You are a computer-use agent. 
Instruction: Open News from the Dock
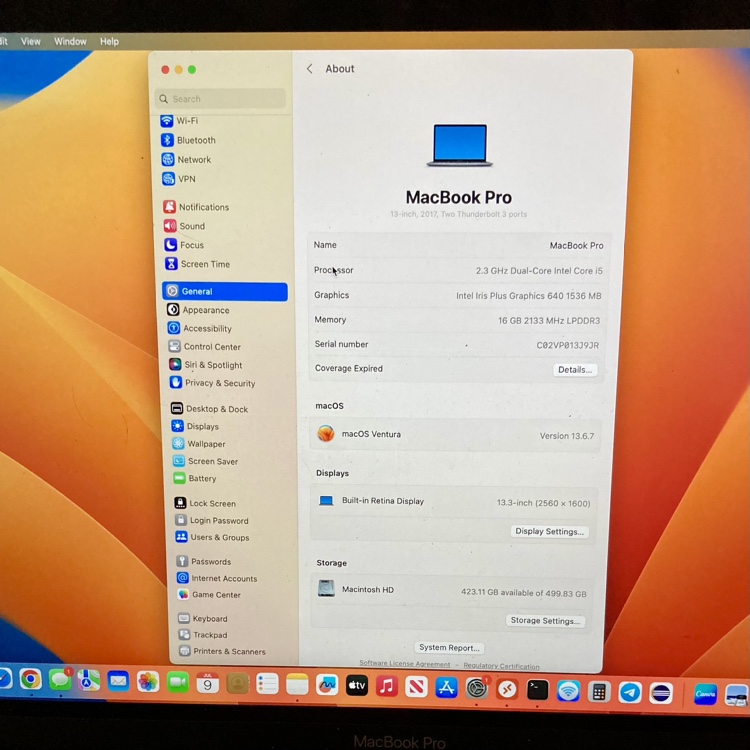(x=416, y=688)
